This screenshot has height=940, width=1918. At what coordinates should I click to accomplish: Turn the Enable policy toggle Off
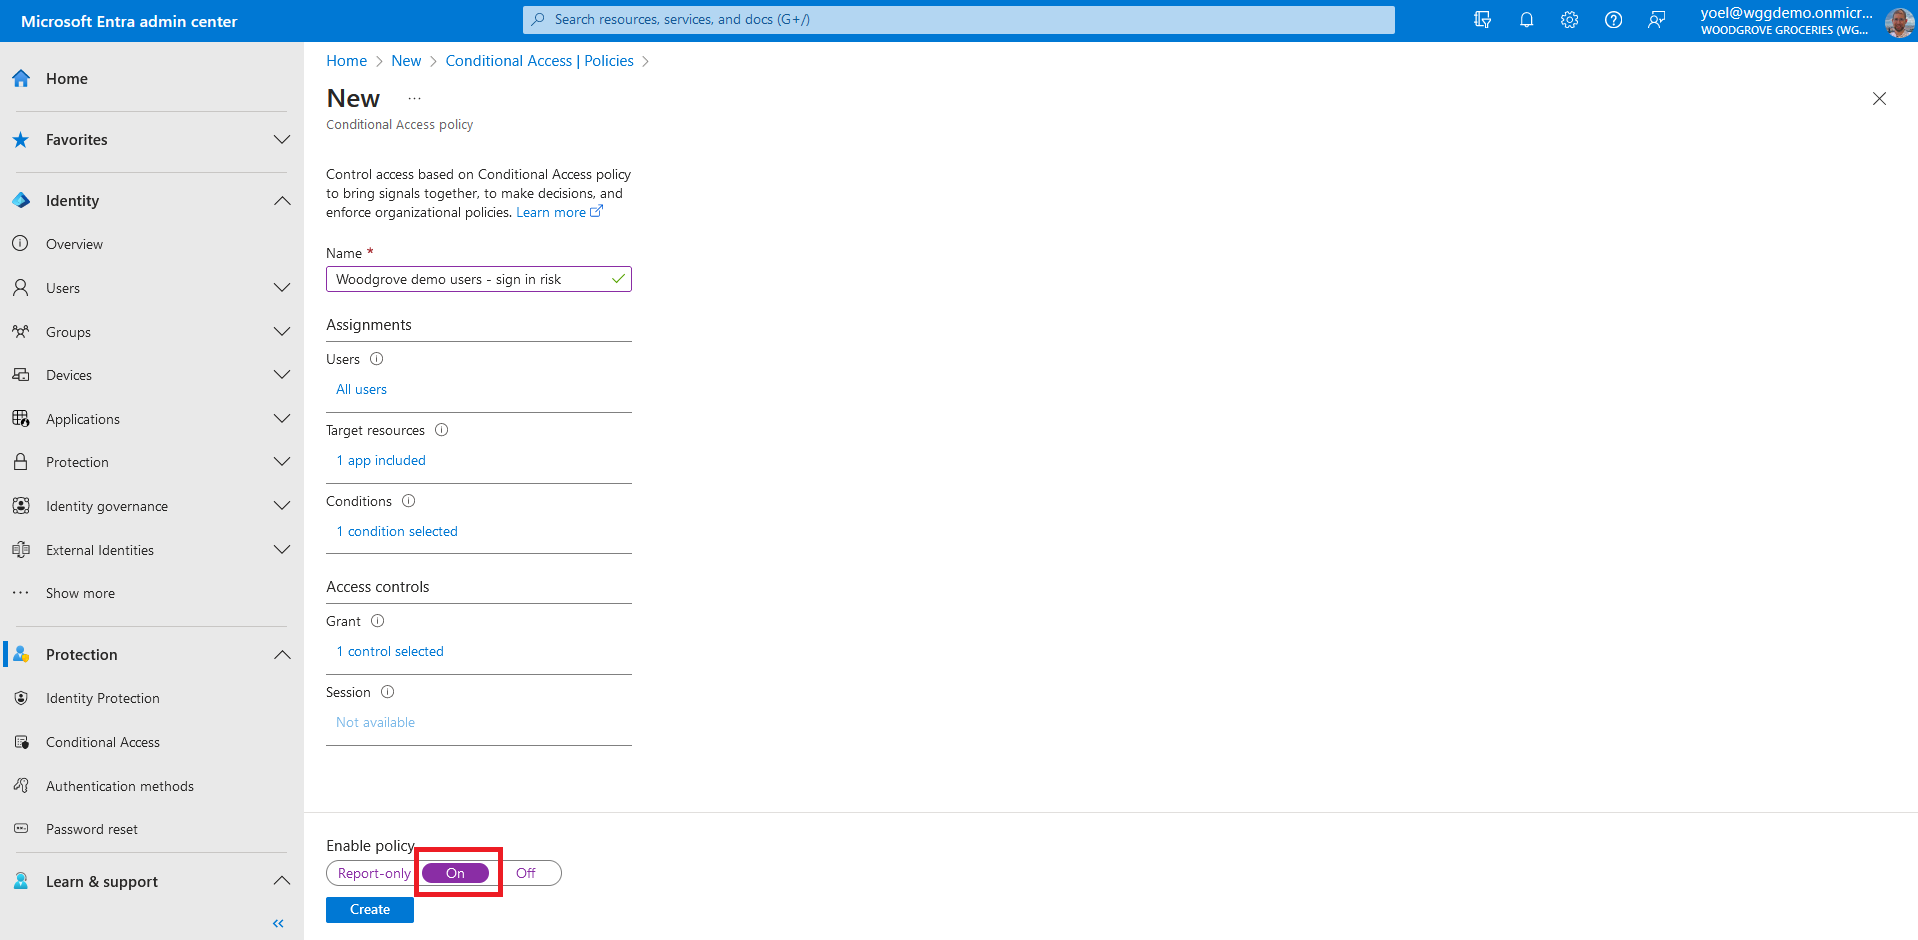[x=526, y=873]
